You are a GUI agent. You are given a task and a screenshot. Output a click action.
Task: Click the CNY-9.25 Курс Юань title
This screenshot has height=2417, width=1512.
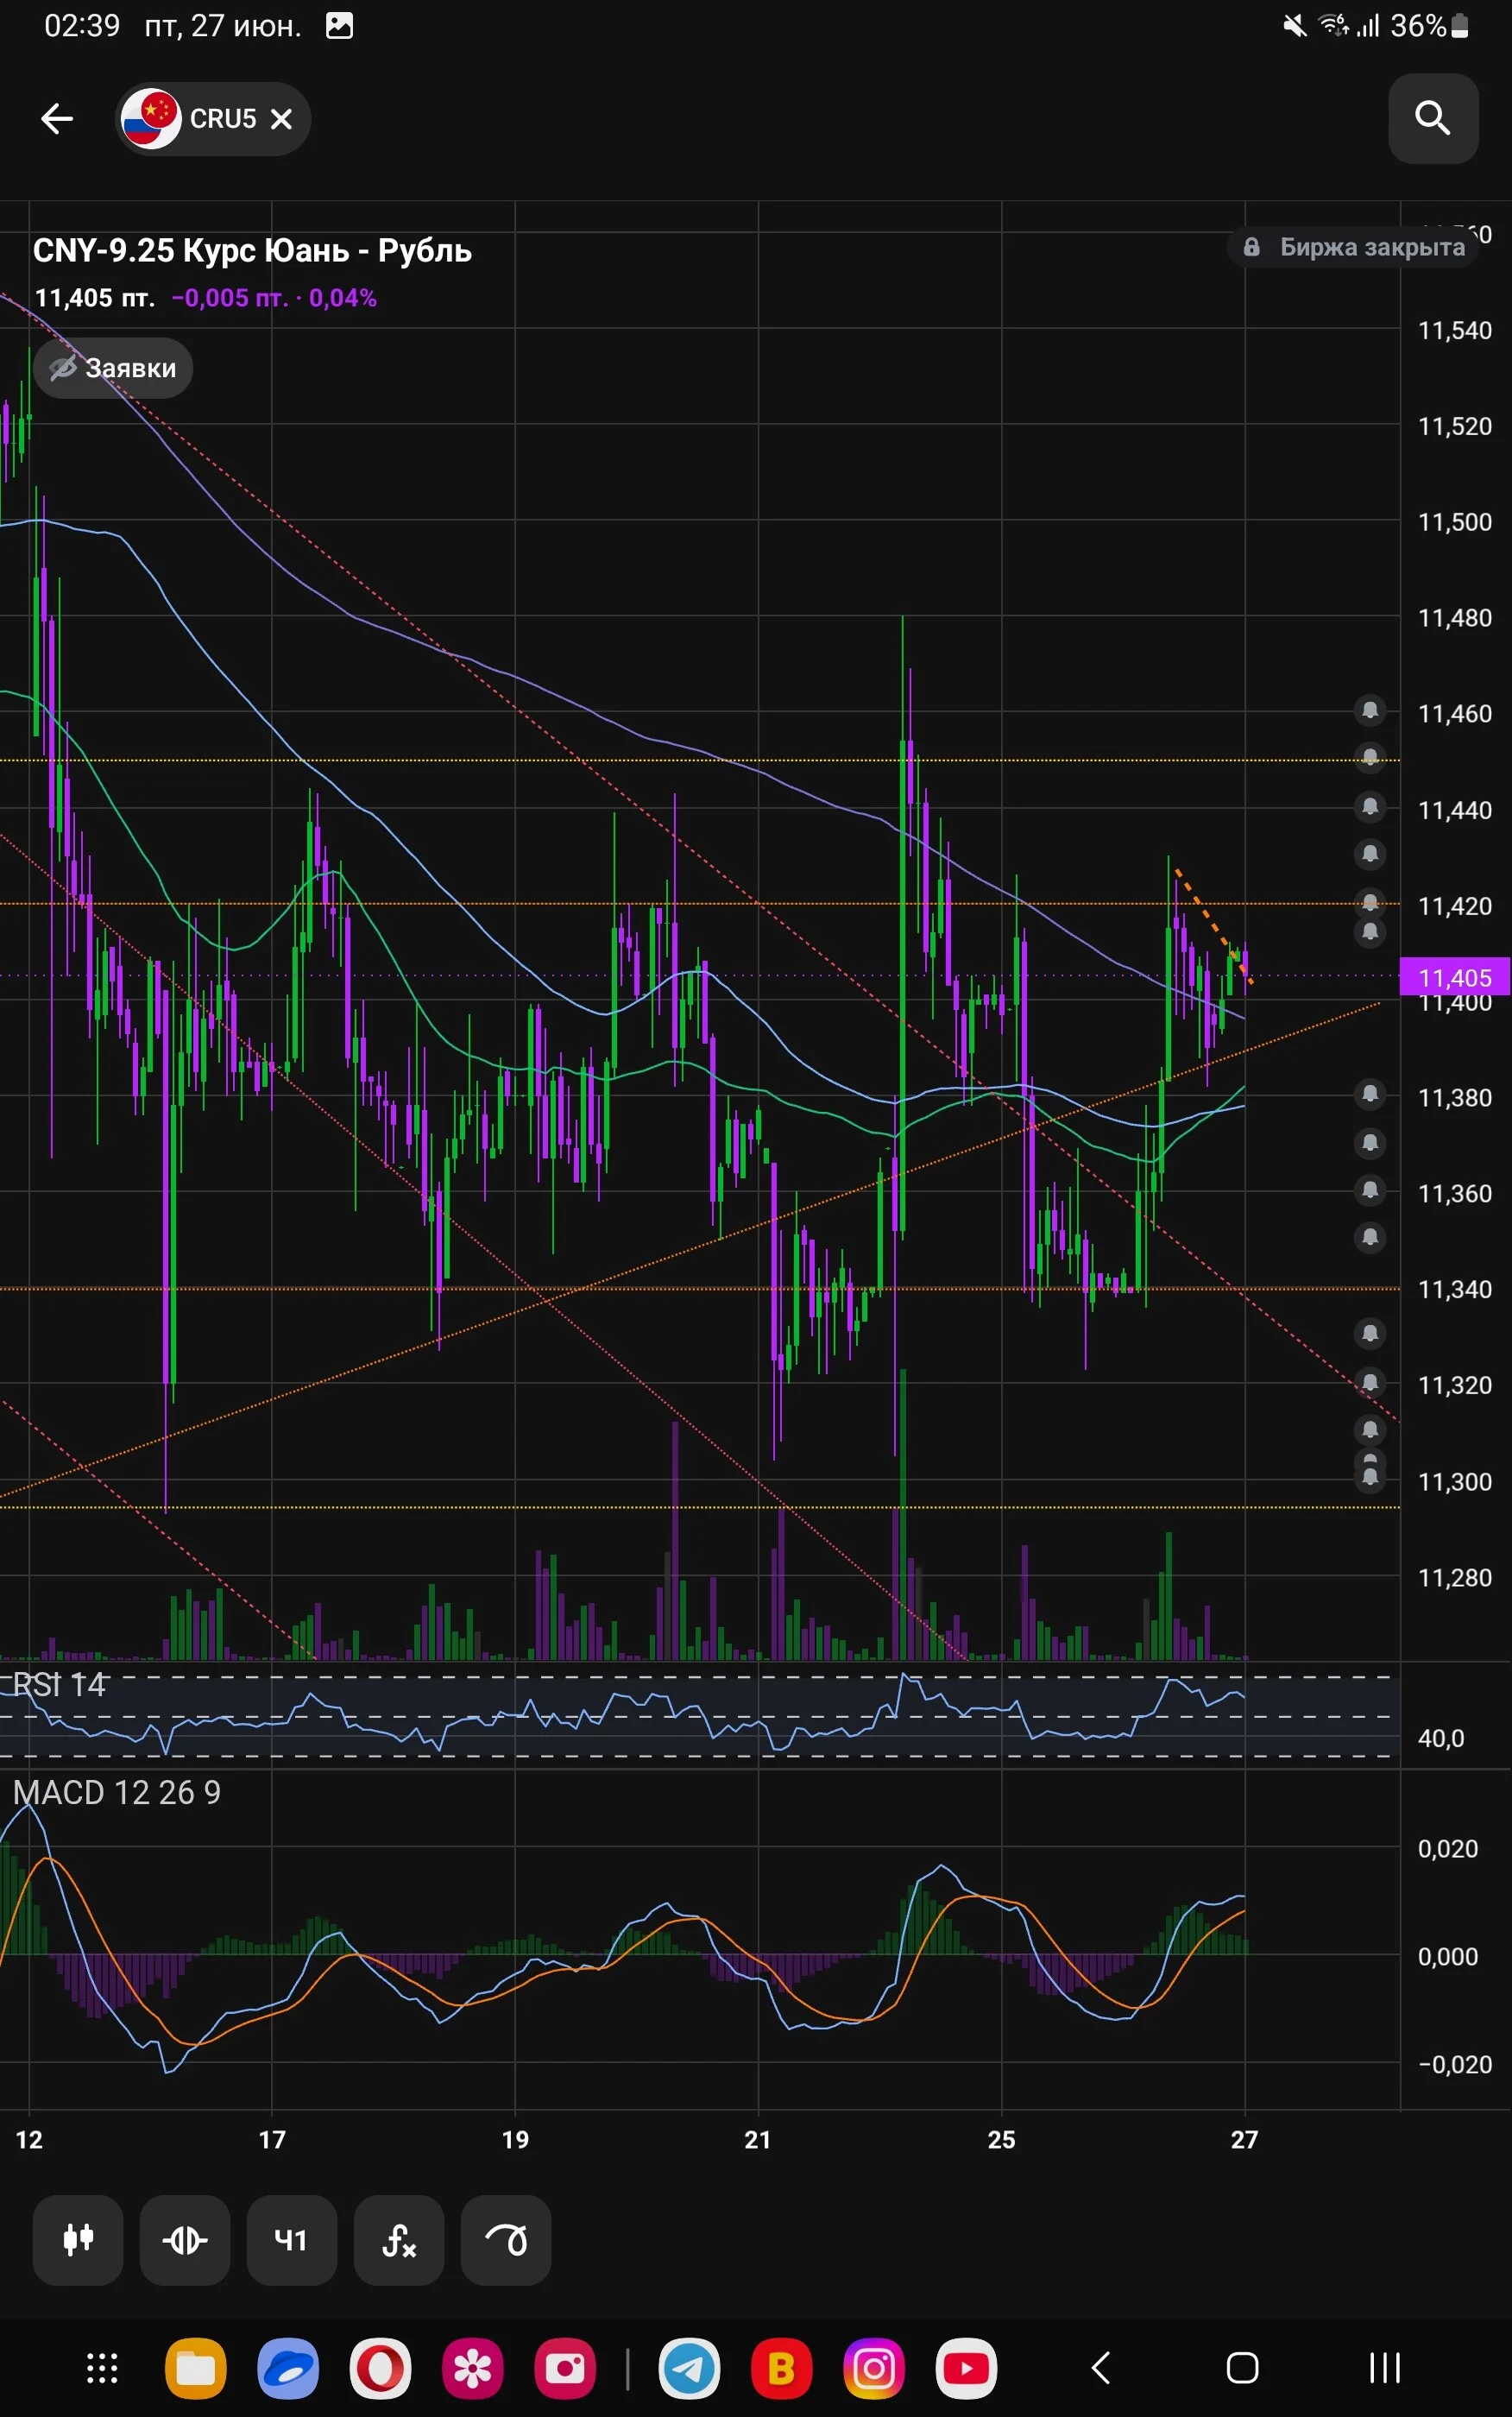[252, 250]
